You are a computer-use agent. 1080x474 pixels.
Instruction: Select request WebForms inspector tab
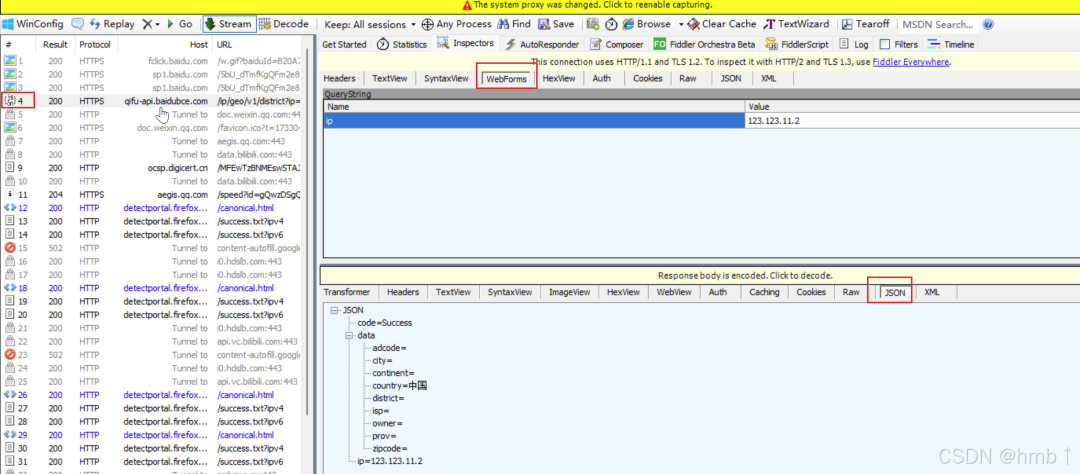click(507, 79)
